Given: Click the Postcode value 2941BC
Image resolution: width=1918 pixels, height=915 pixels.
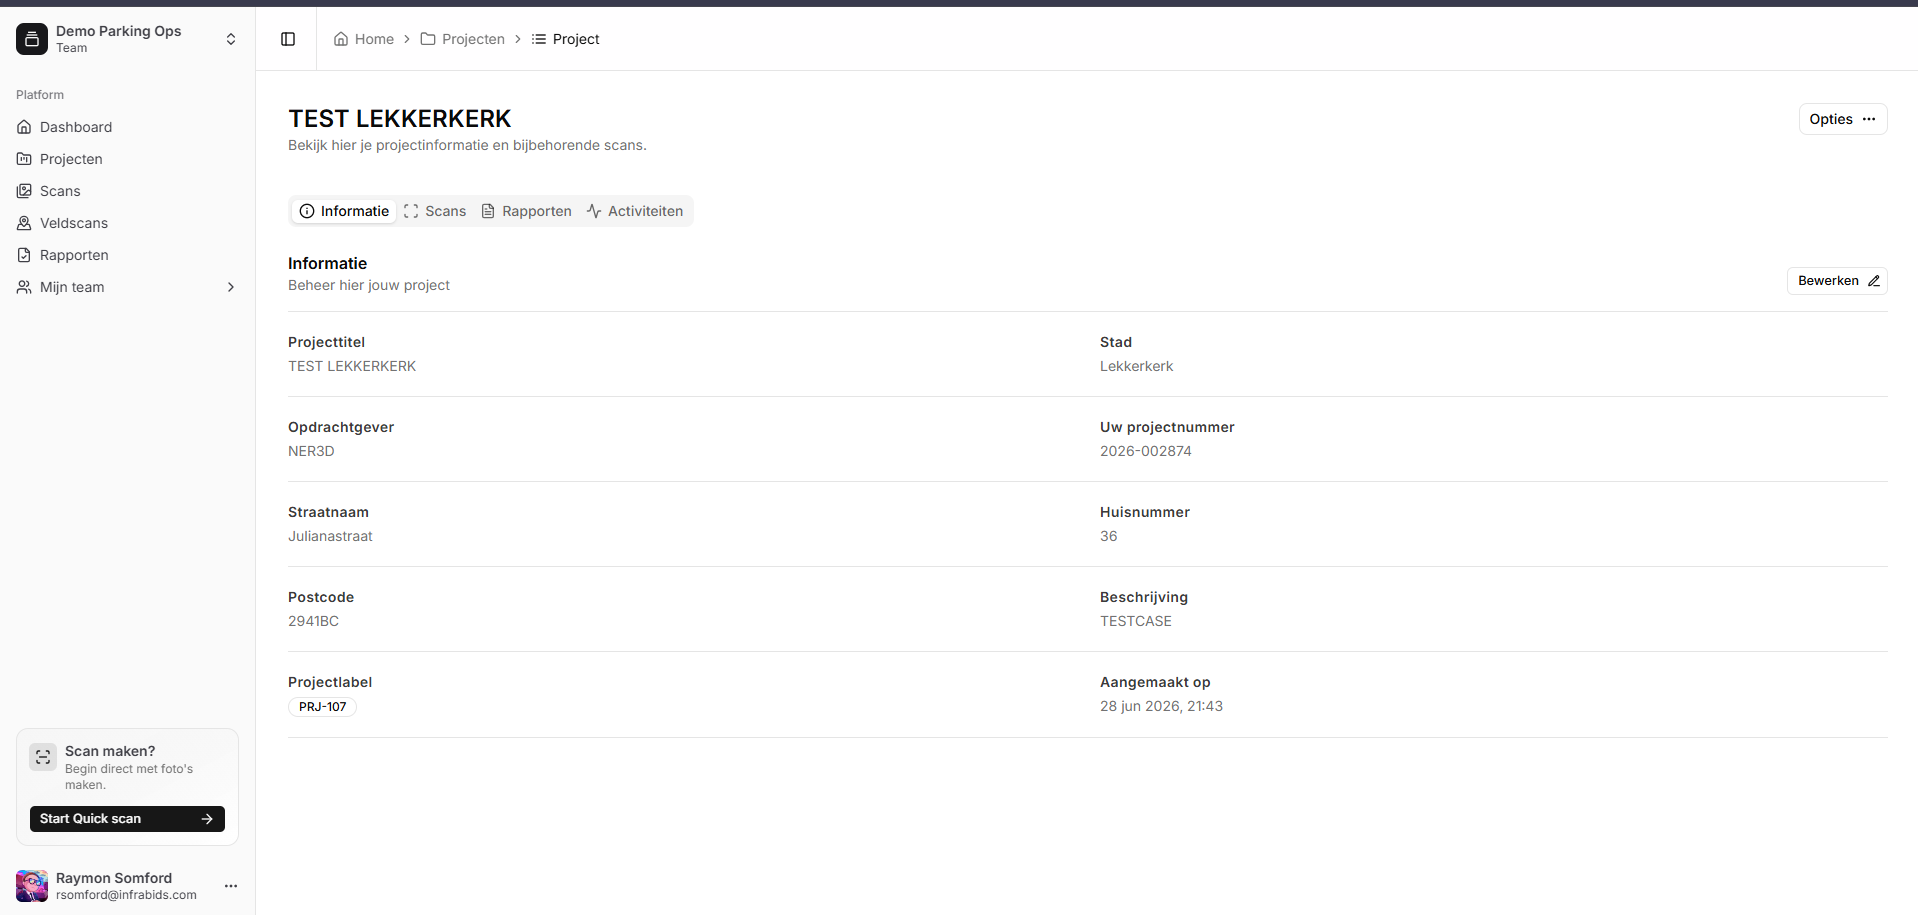Looking at the screenshot, I should click(x=313, y=621).
